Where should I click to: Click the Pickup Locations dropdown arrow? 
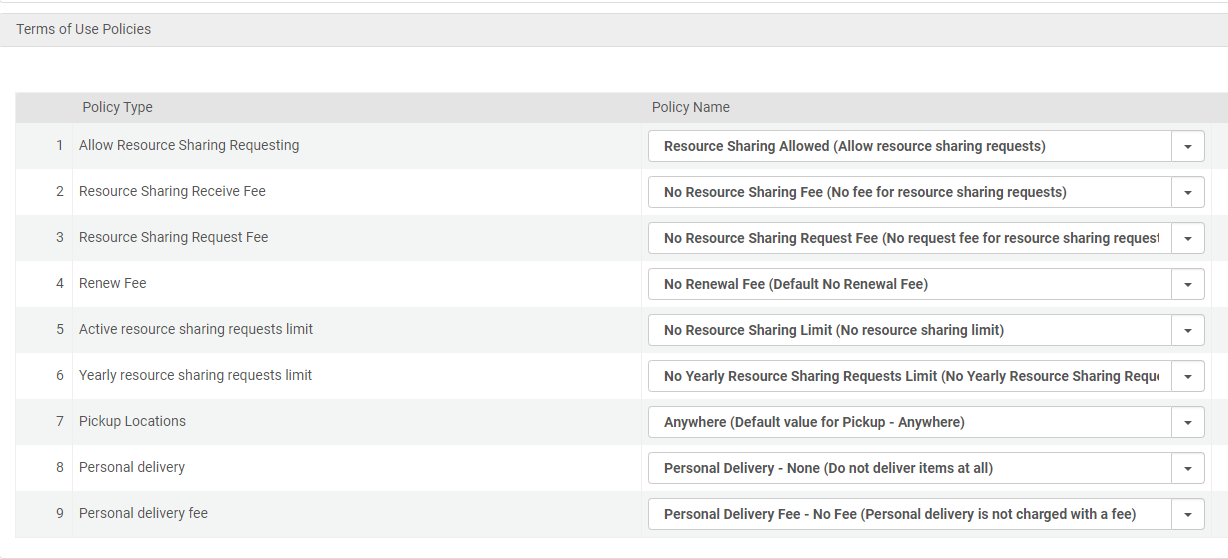[1187, 422]
